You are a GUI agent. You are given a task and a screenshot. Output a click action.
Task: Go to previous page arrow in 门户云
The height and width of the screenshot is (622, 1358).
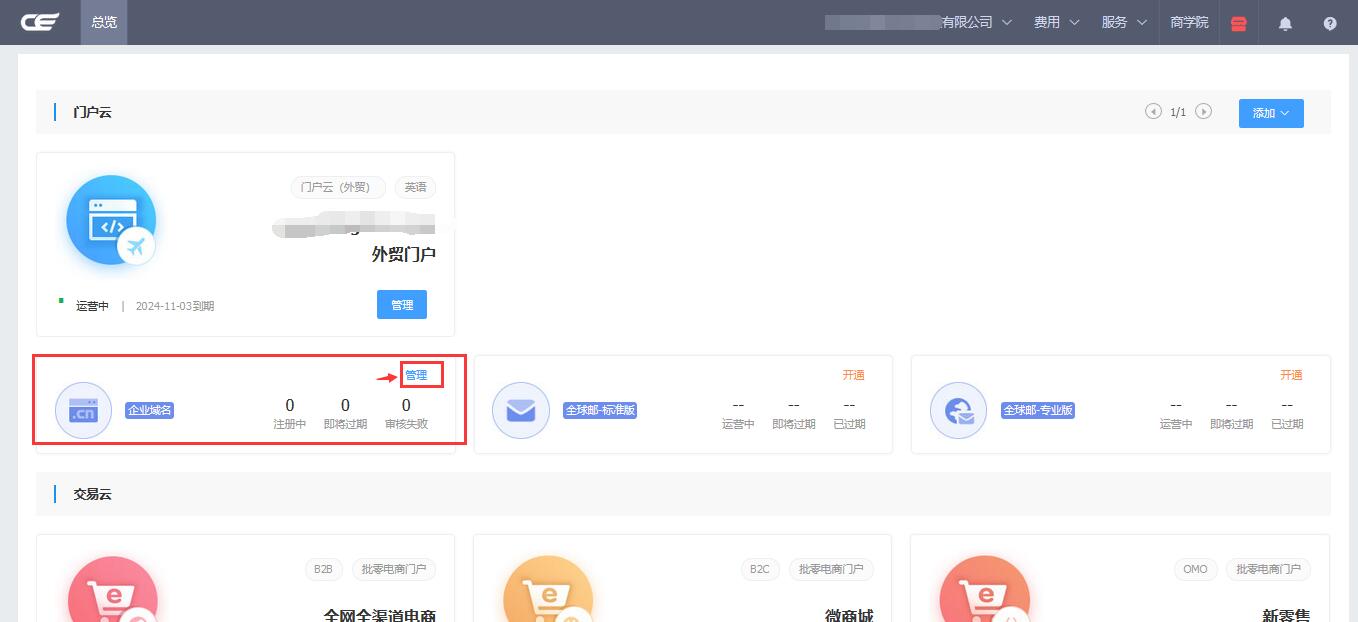click(x=1153, y=112)
